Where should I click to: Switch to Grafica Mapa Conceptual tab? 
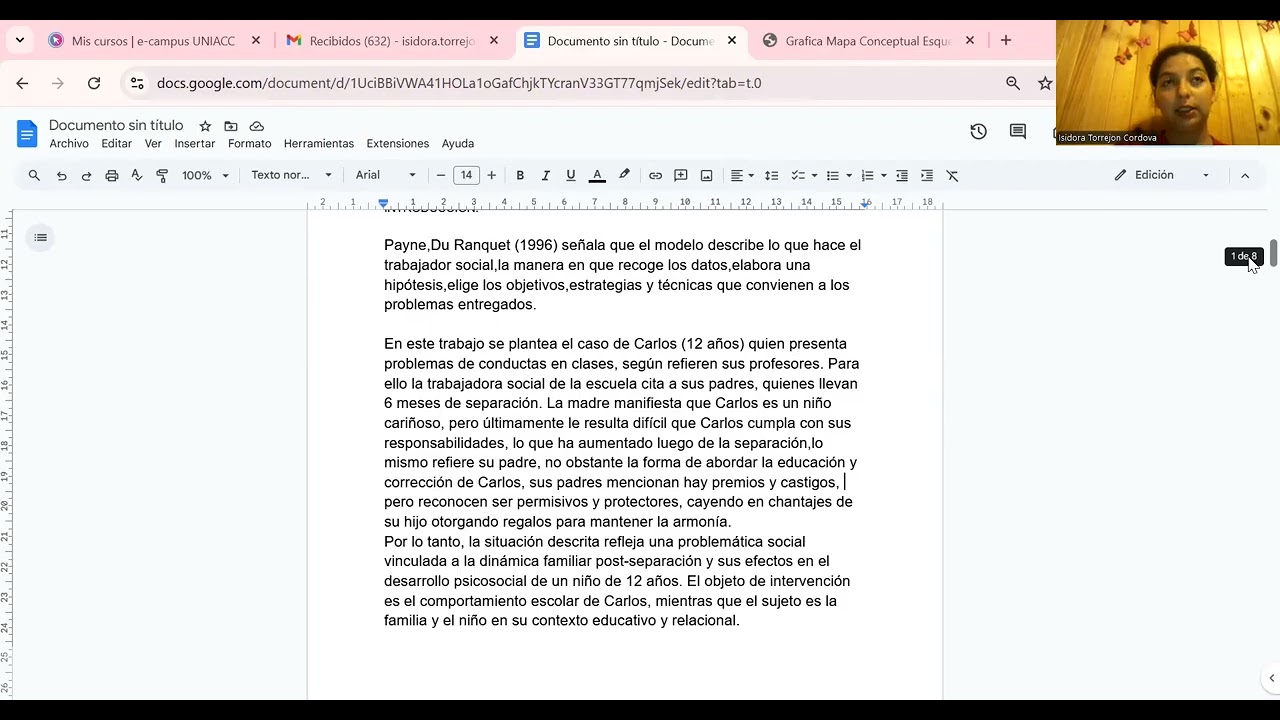pos(868,41)
